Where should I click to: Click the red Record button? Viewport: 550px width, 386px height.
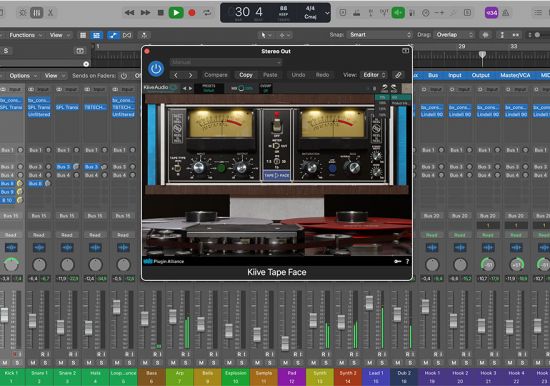(192, 13)
